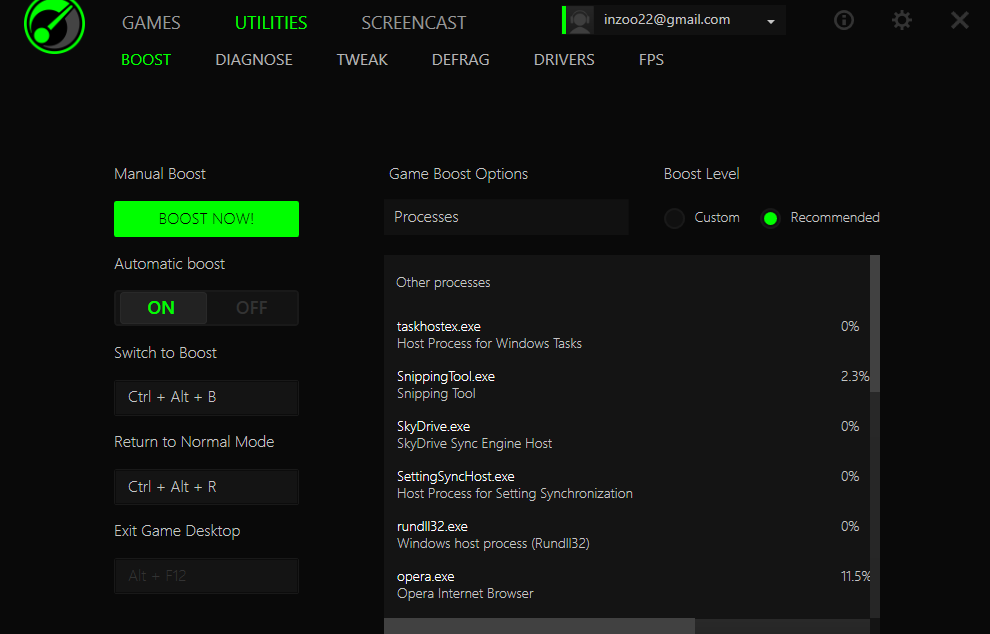
Task: Click the Exit Game Desktop hotkey field
Action: [x=206, y=576]
